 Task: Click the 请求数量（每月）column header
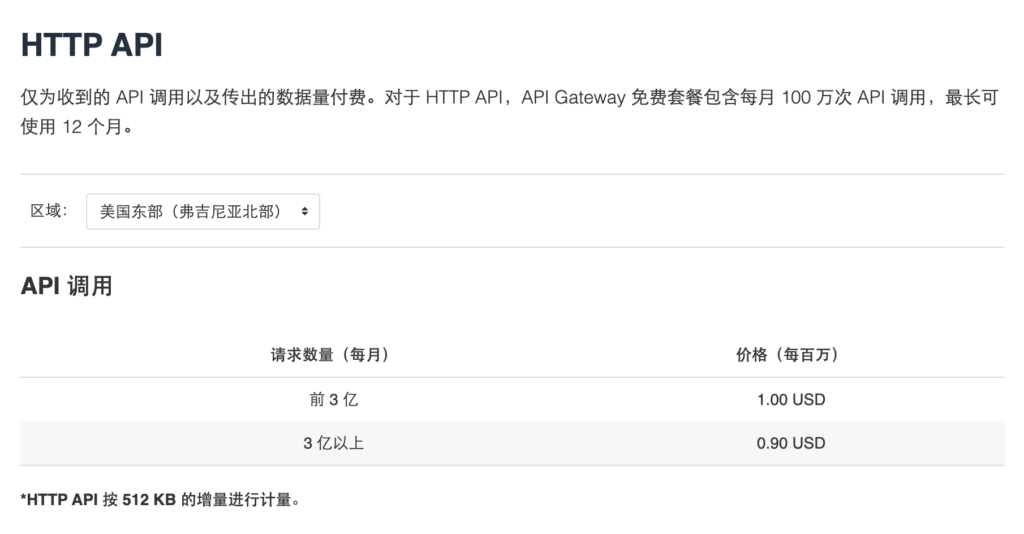(x=329, y=354)
